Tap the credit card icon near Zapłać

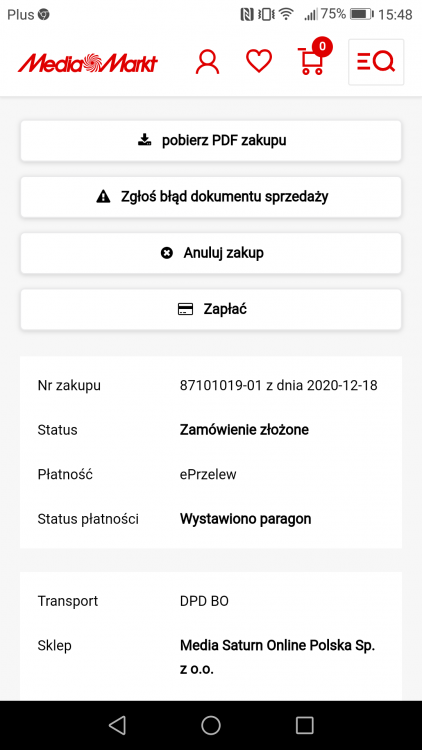185,309
